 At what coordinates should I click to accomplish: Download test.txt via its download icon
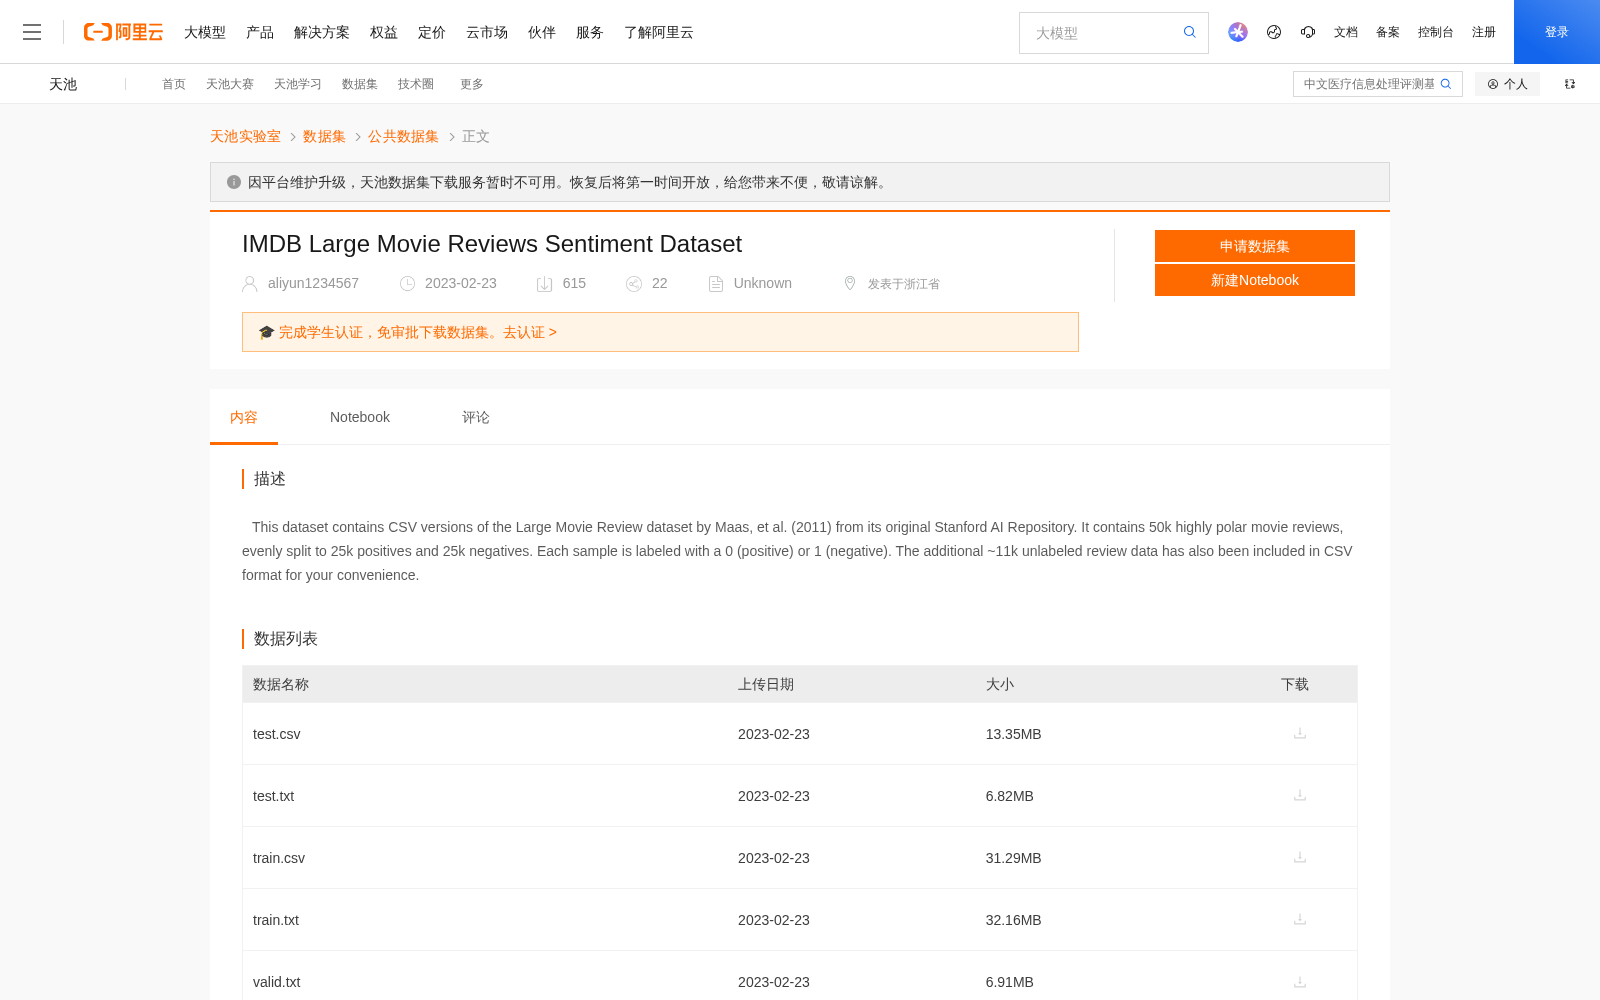tap(1300, 795)
